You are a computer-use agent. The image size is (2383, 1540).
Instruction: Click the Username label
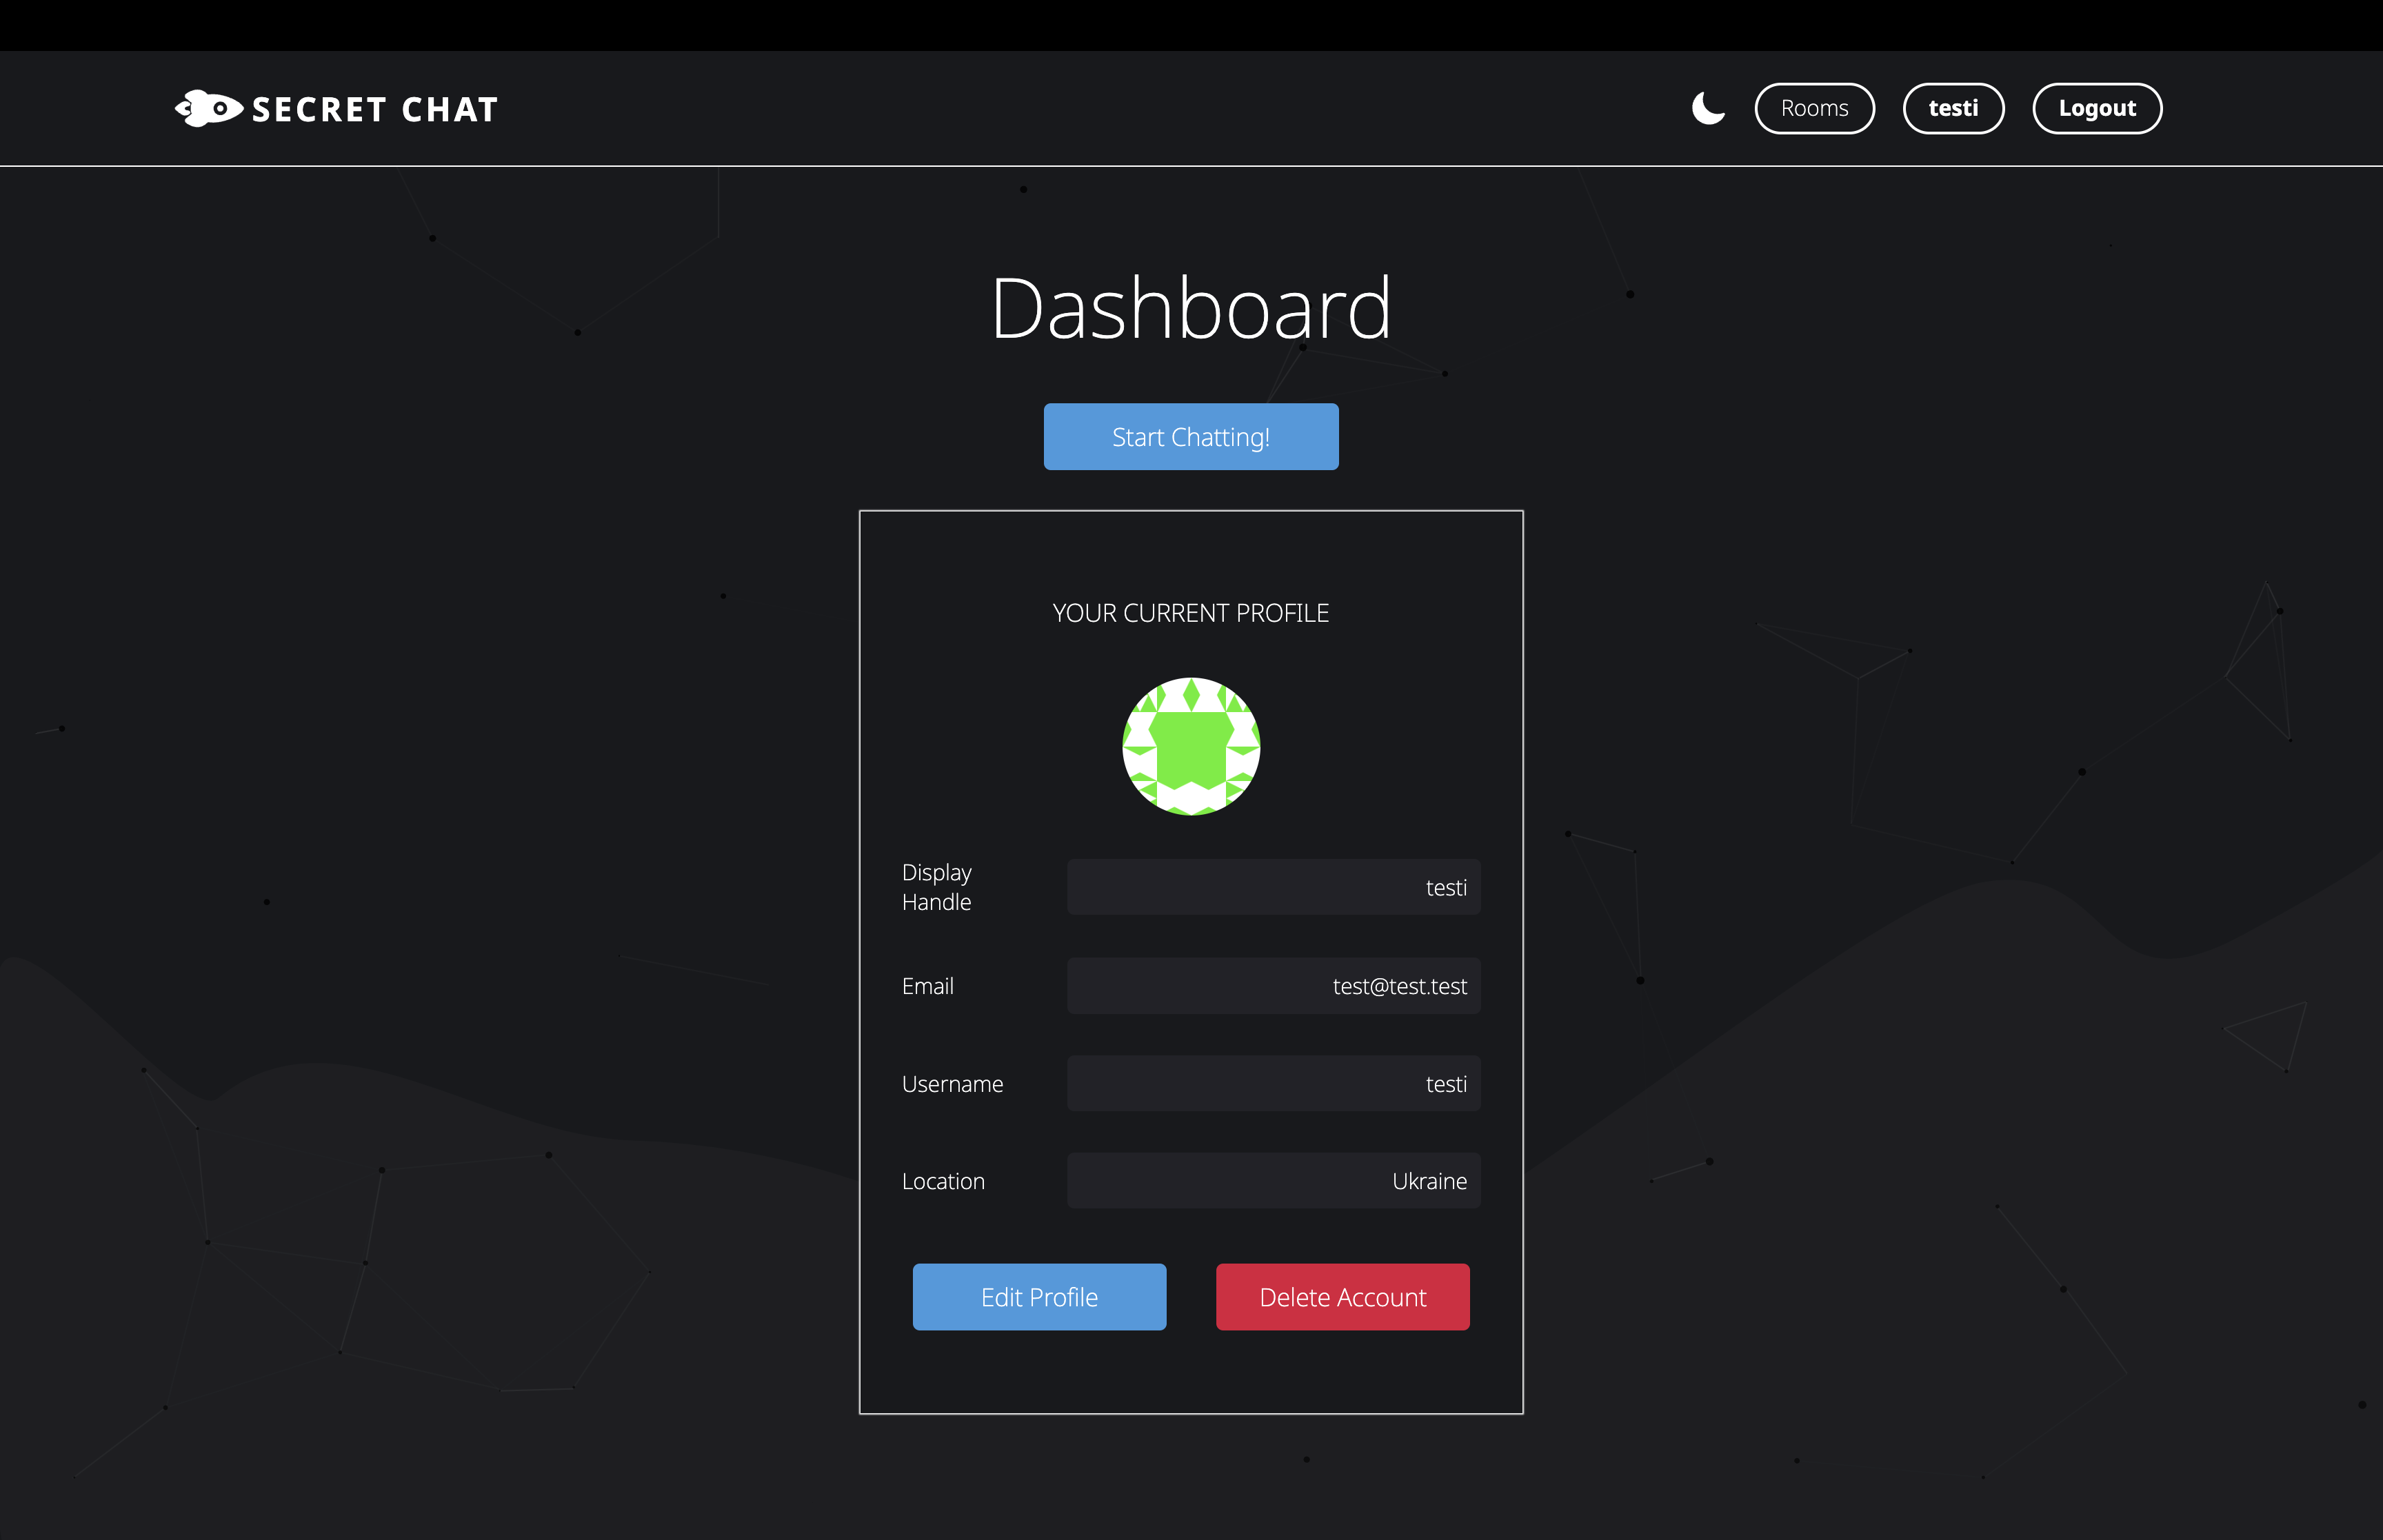[x=952, y=1084]
